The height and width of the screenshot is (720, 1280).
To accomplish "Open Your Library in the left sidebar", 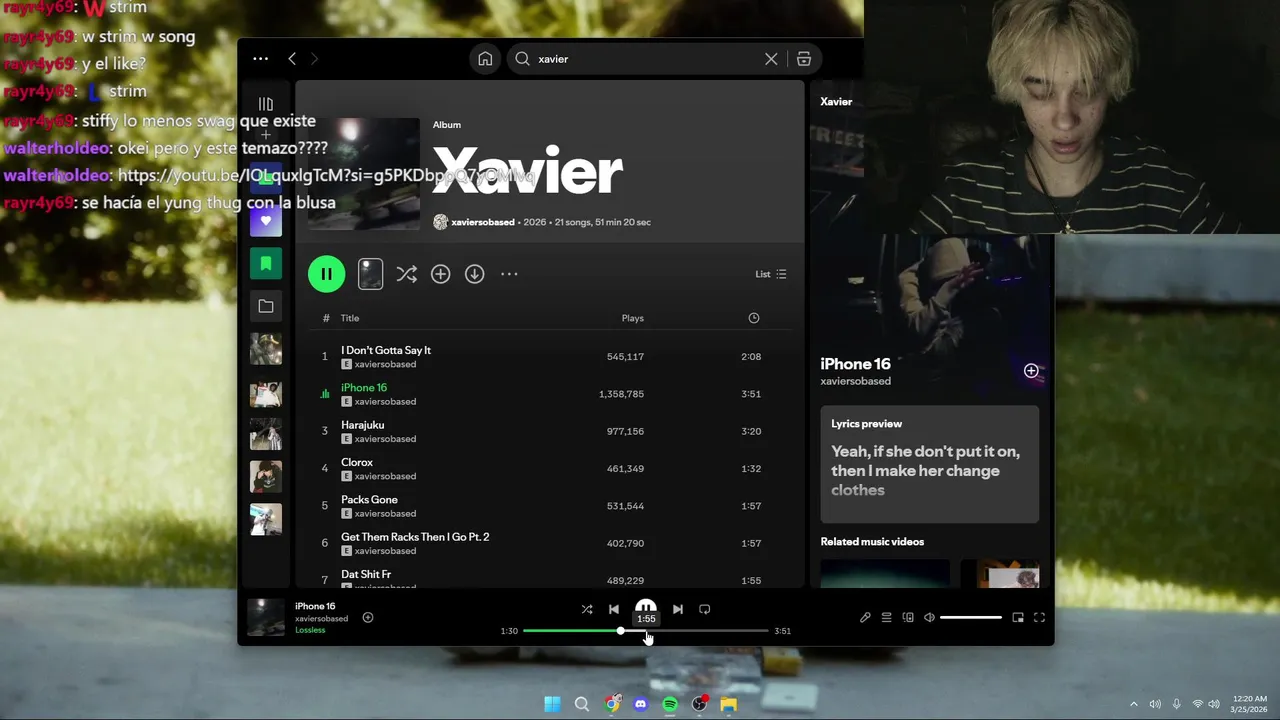I will click(x=265, y=104).
